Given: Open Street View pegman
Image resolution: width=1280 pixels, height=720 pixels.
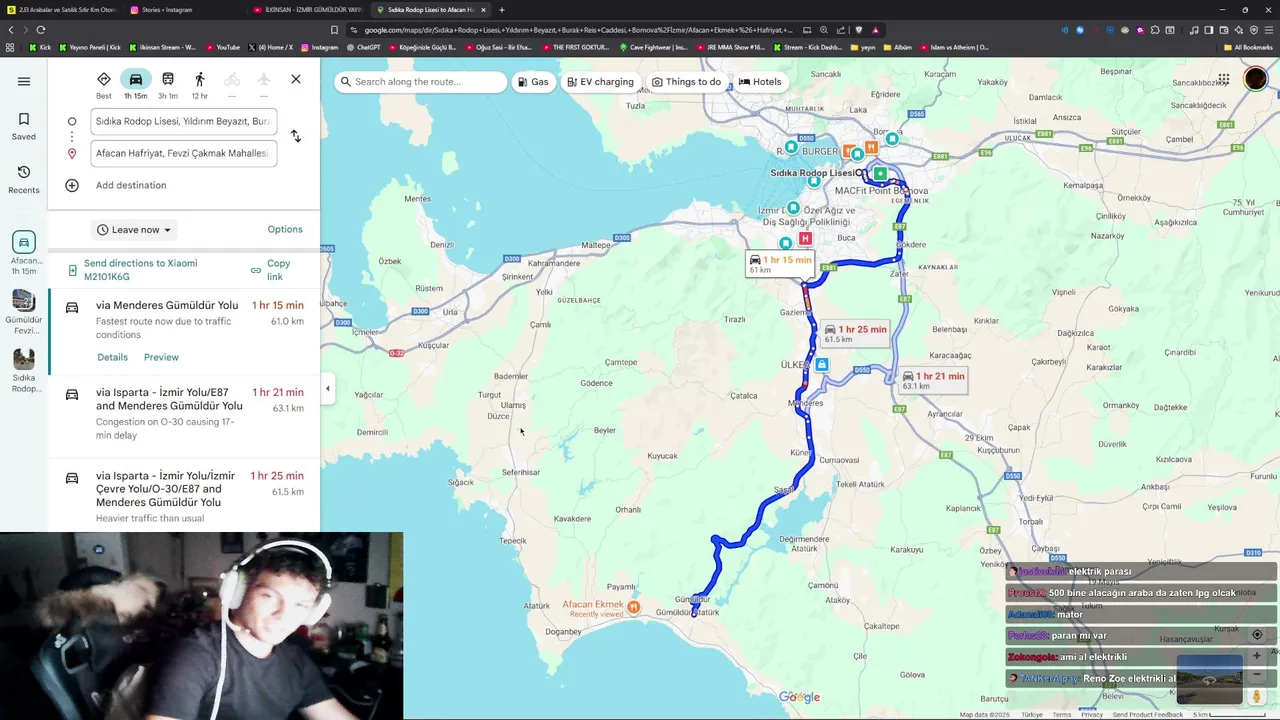Looking at the screenshot, I should [1257, 696].
